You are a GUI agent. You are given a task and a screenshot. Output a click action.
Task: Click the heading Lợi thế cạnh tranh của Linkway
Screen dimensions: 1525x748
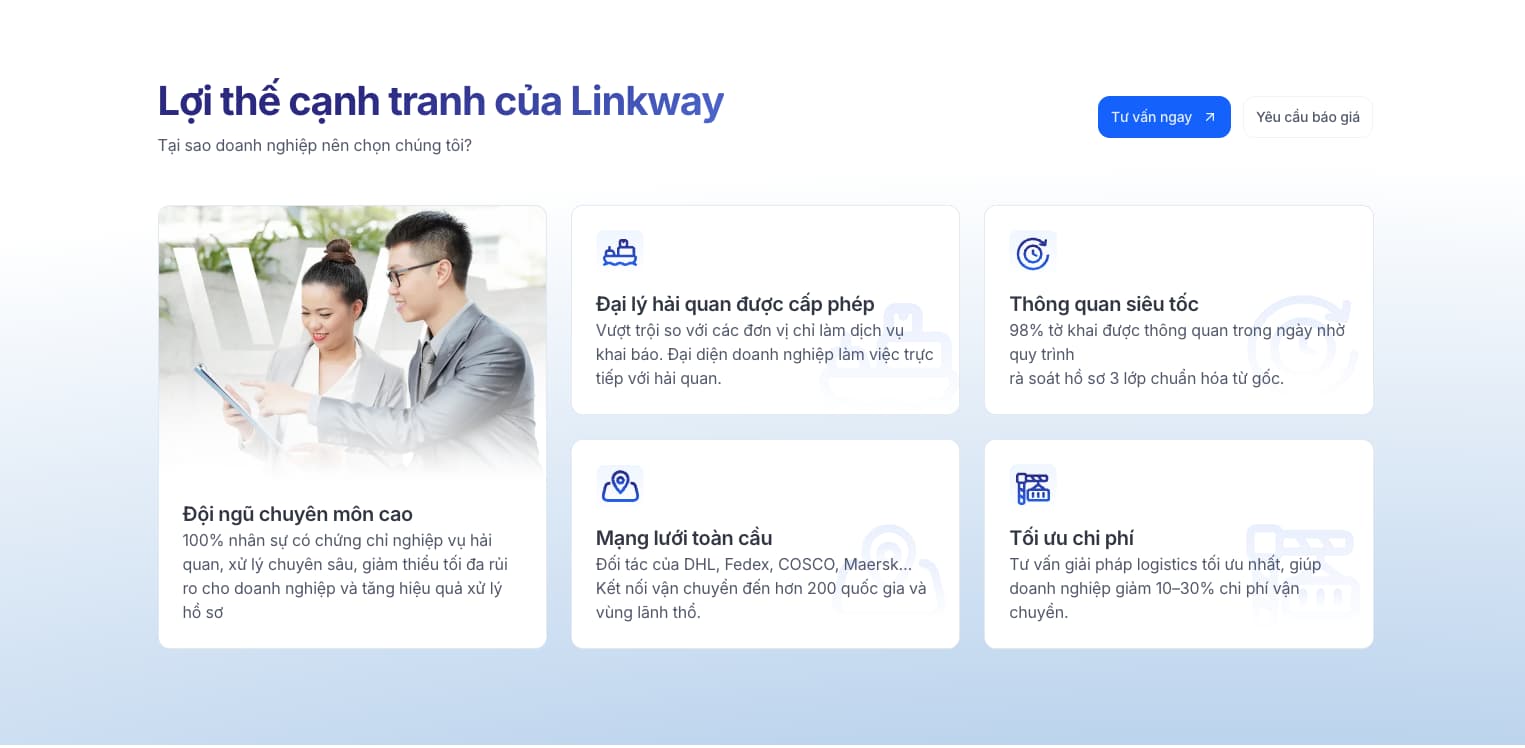(440, 101)
